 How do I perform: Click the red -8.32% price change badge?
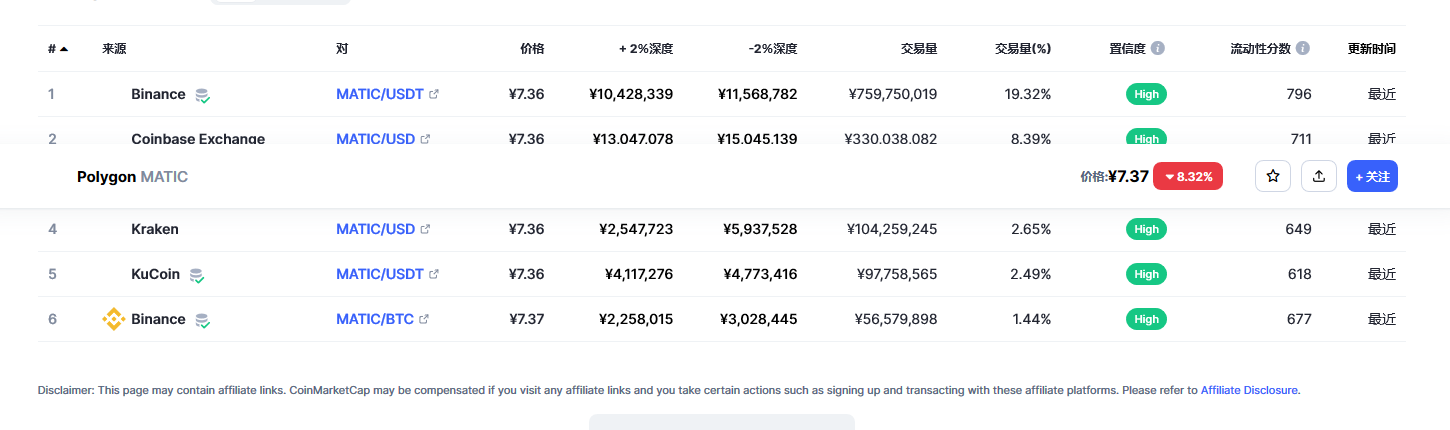coord(1187,176)
